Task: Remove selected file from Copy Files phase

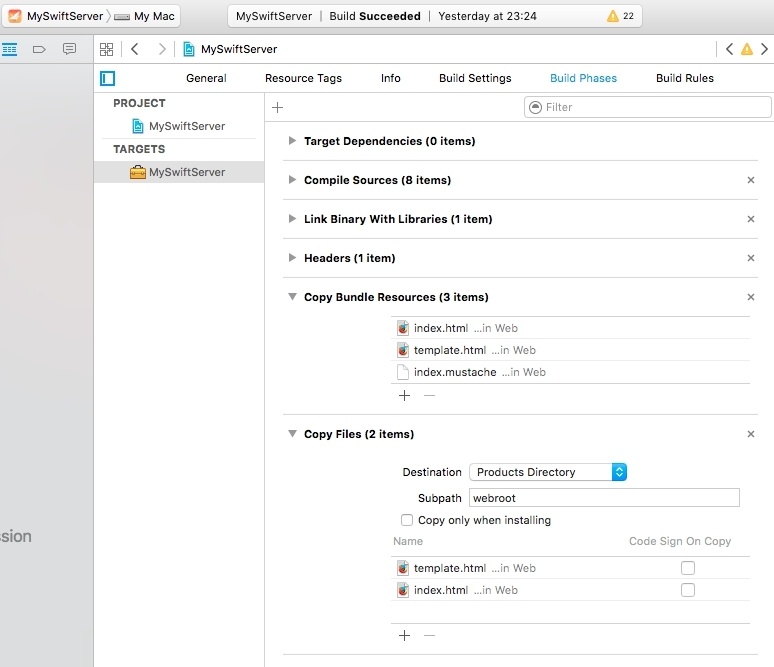Action: [x=429, y=635]
